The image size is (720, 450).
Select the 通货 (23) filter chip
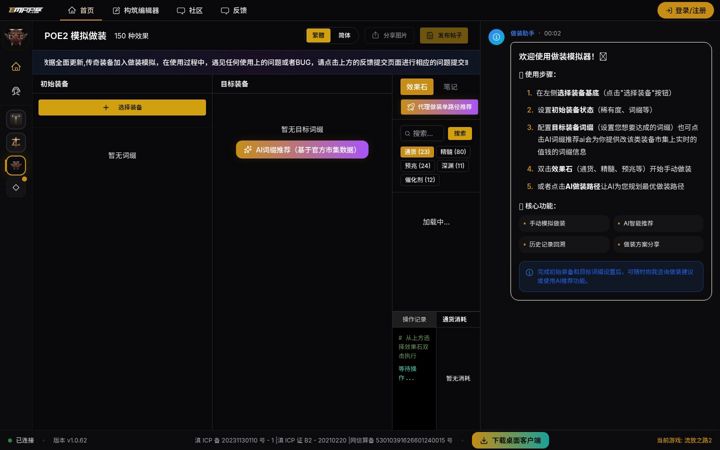[x=417, y=152]
